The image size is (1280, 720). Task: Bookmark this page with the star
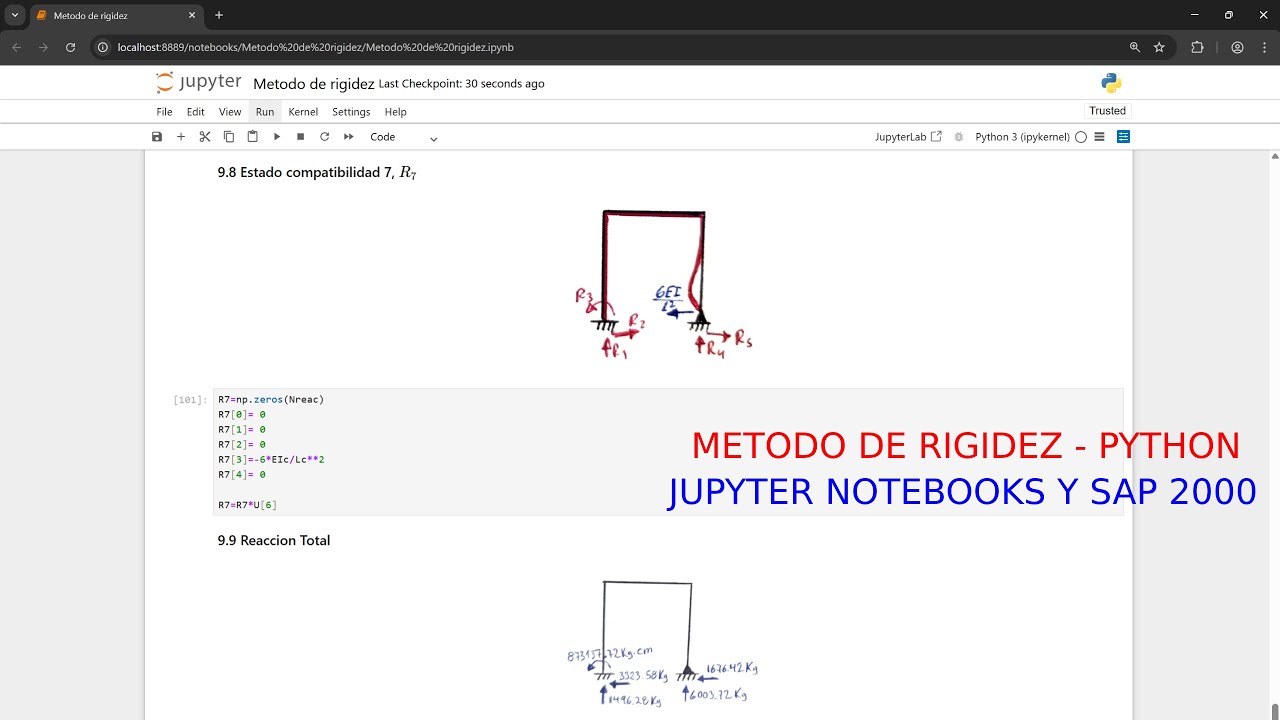pyautogui.click(x=1160, y=47)
